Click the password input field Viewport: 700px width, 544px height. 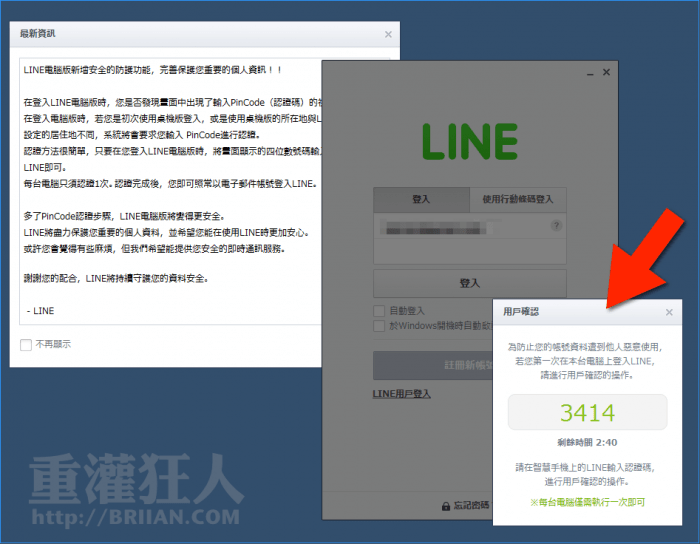pyautogui.click(x=470, y=251)
